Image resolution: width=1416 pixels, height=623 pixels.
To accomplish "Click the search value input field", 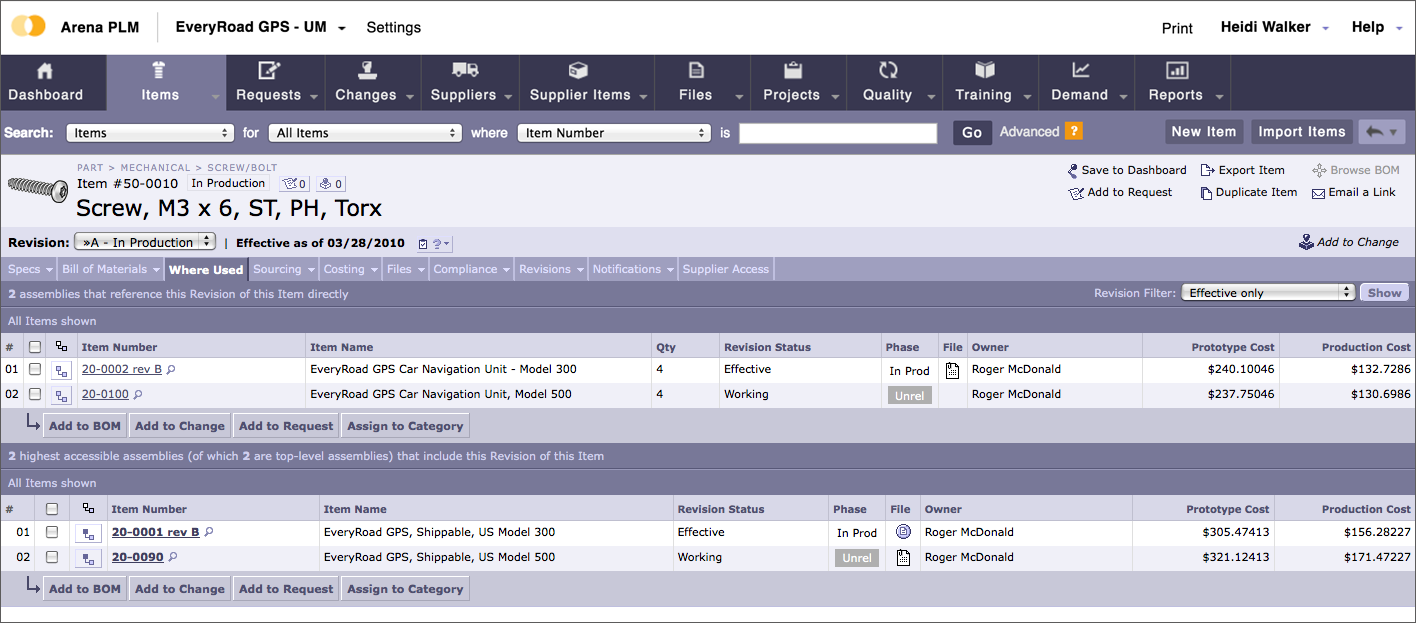I will coord(838,133).
